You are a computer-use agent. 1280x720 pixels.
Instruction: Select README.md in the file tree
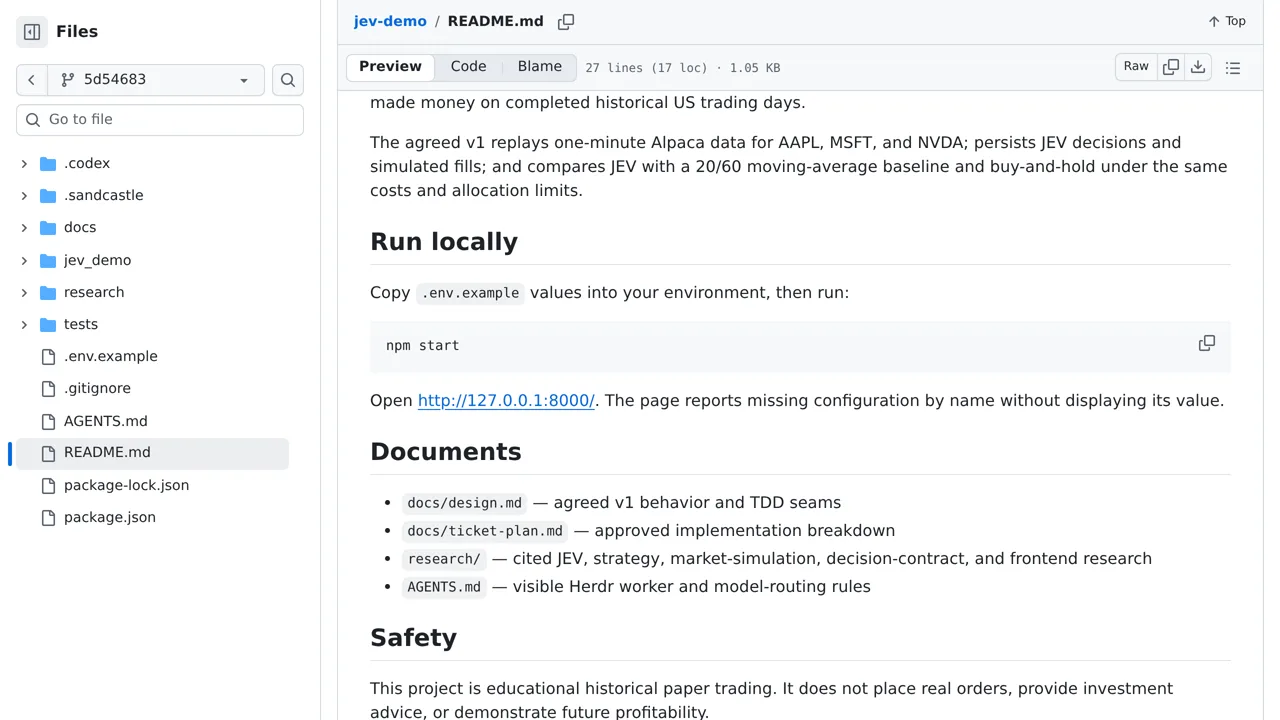coord(150,453)
